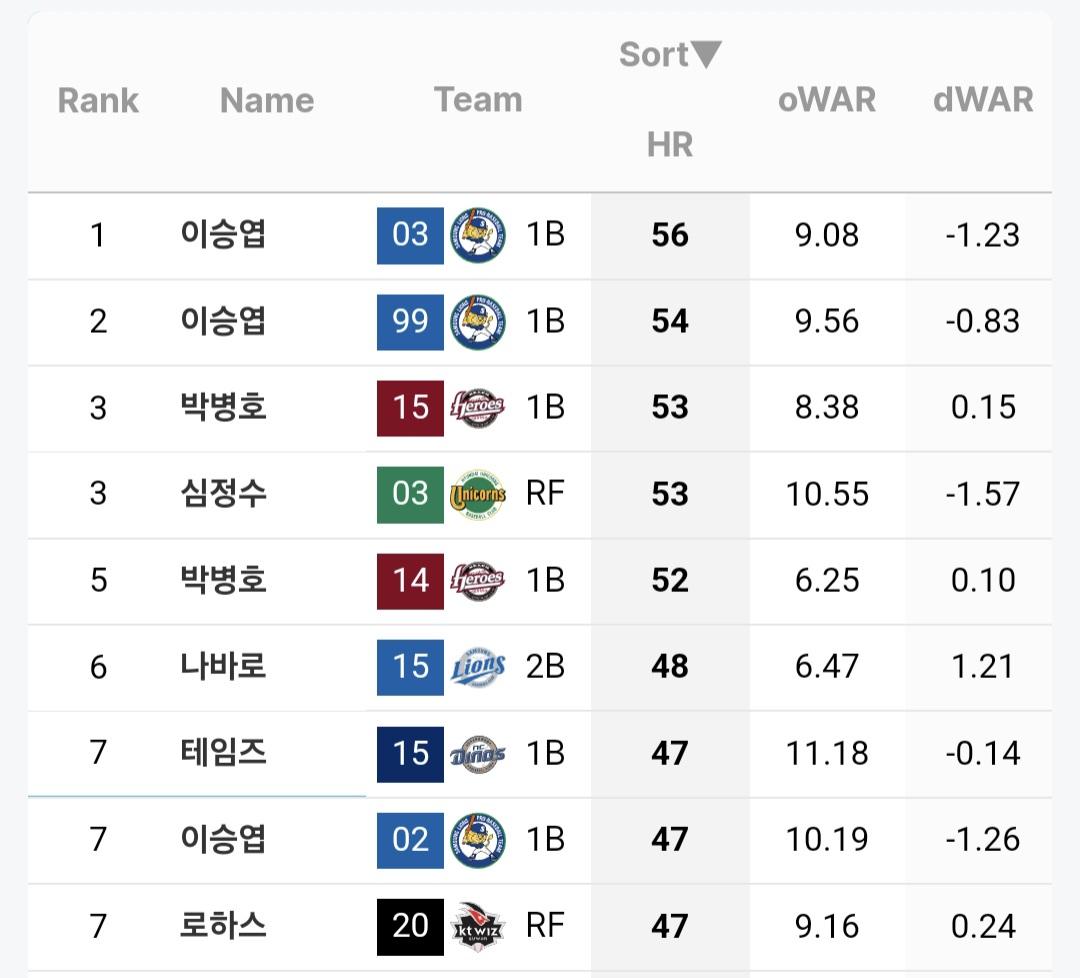
Task: Click the Name column header
Action: (266, 100)
